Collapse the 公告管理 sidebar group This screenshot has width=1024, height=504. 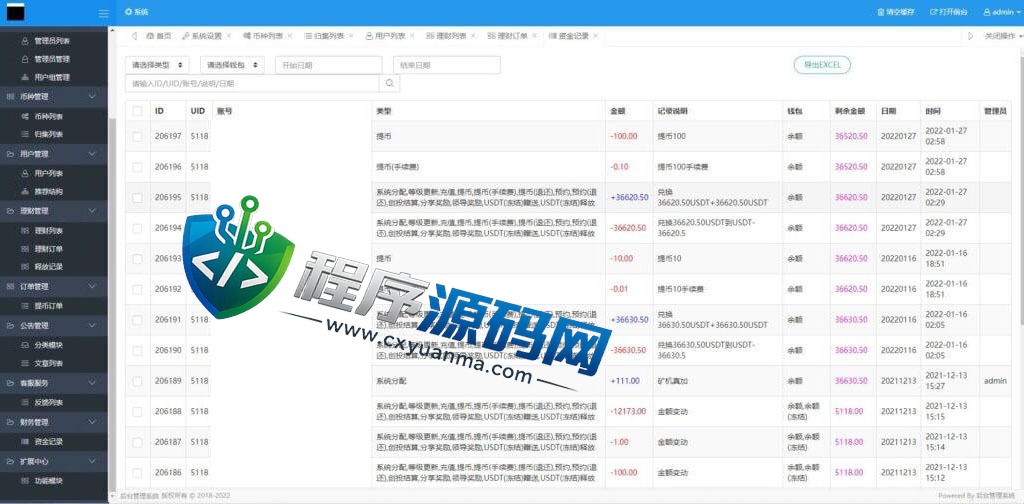tap(54, 325)
